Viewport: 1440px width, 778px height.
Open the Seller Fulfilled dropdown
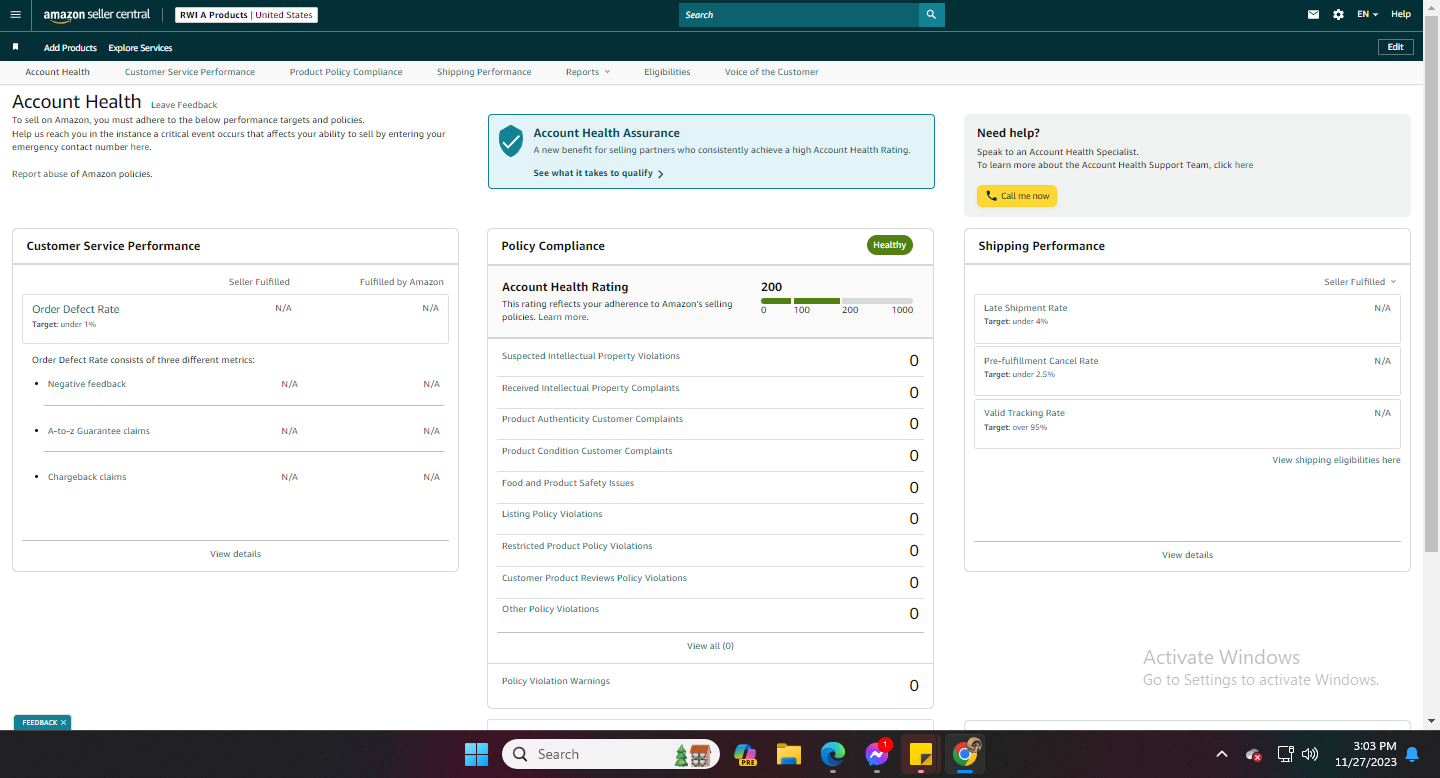pos(1360,282)
